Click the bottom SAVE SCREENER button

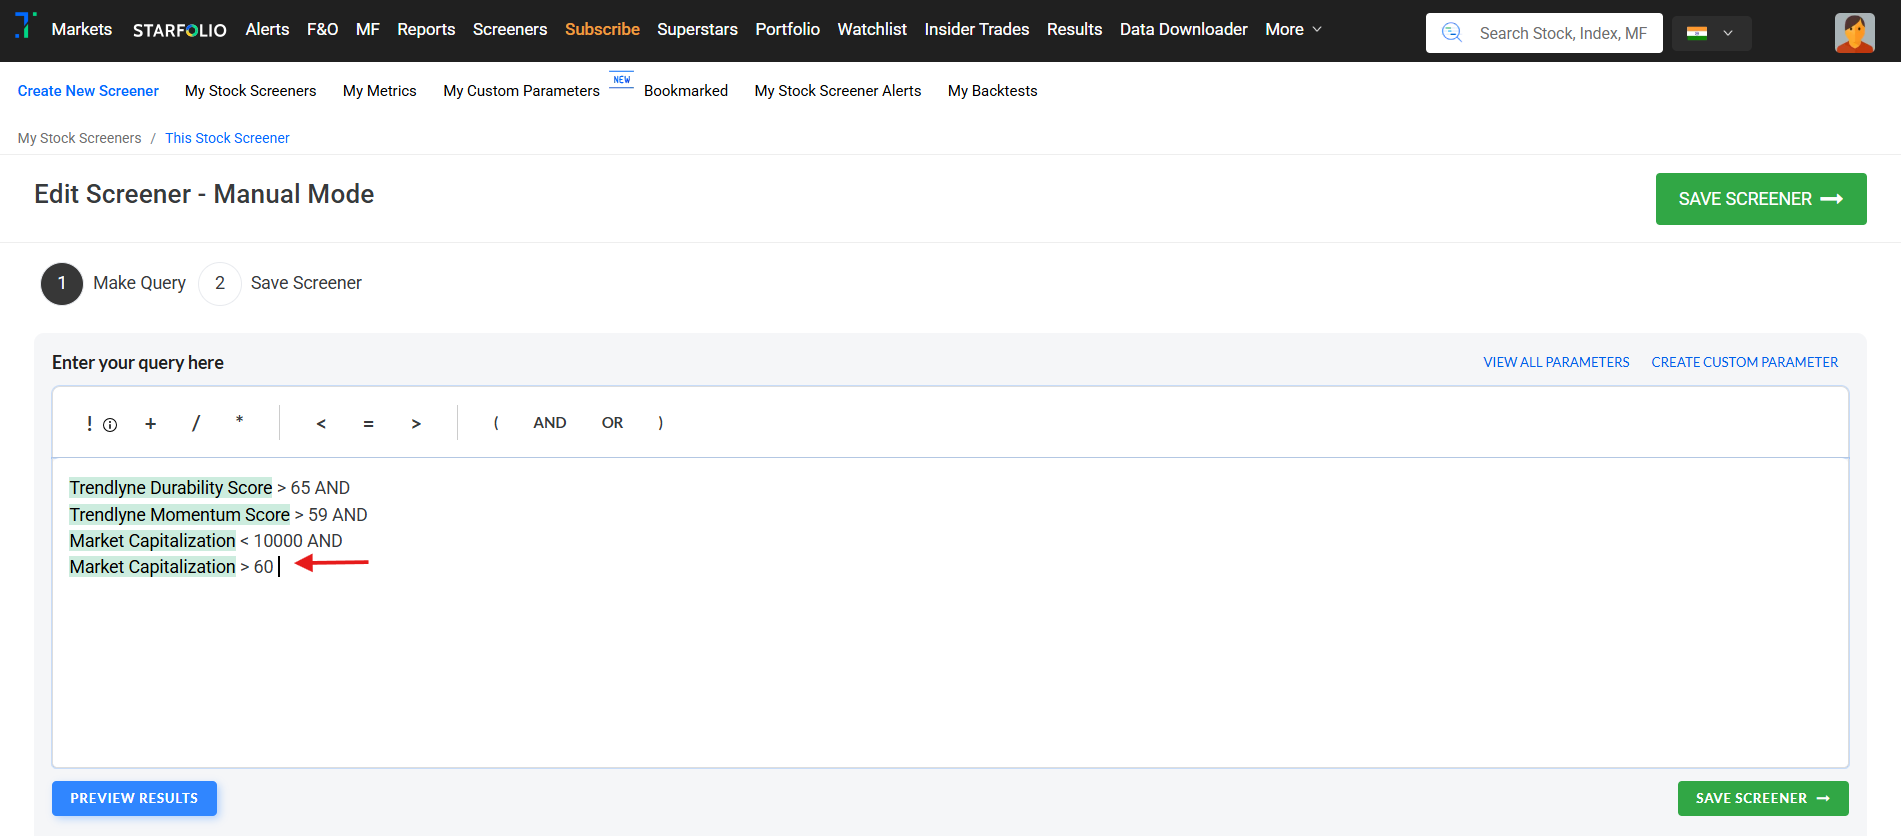(1763, 798)
